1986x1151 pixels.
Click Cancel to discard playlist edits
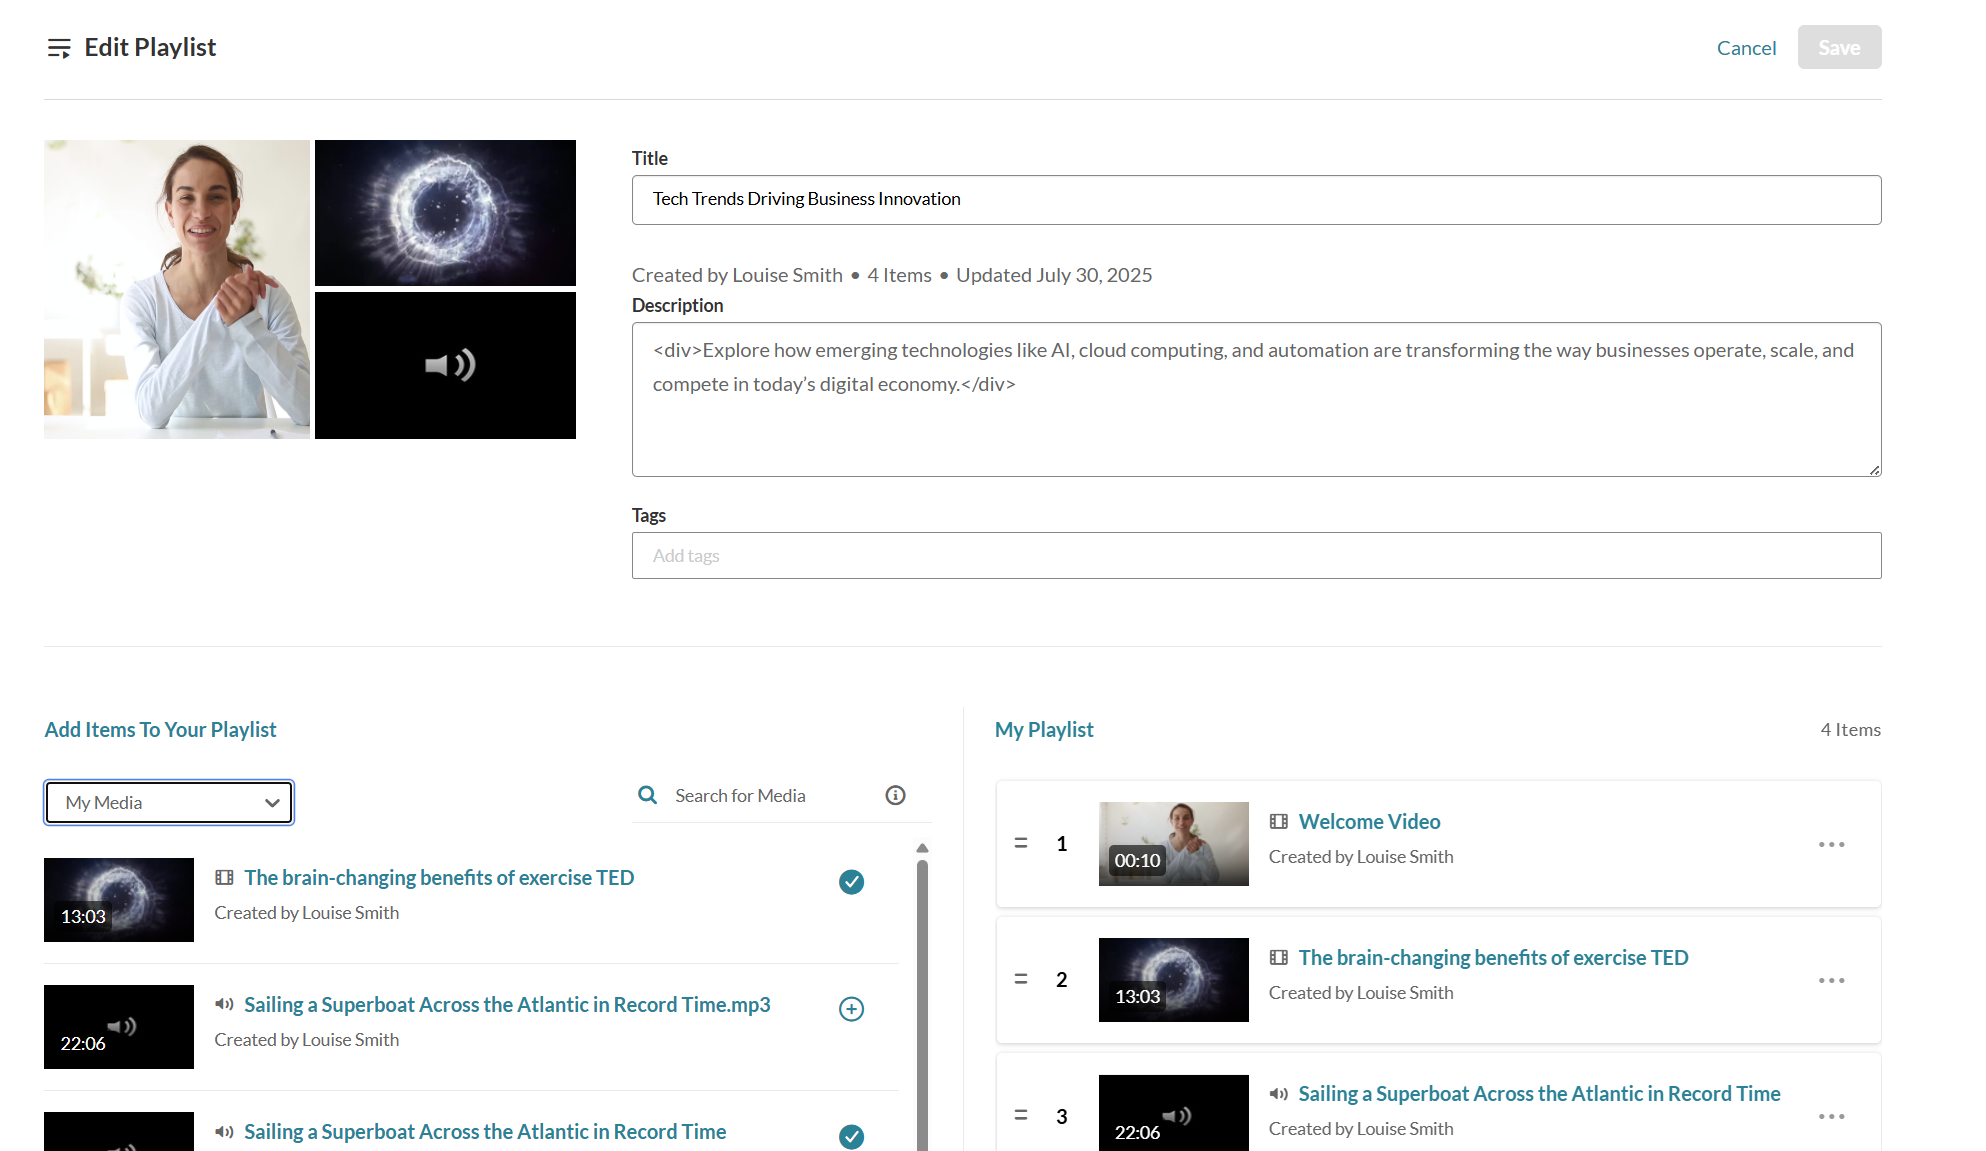pos(1746,48)
